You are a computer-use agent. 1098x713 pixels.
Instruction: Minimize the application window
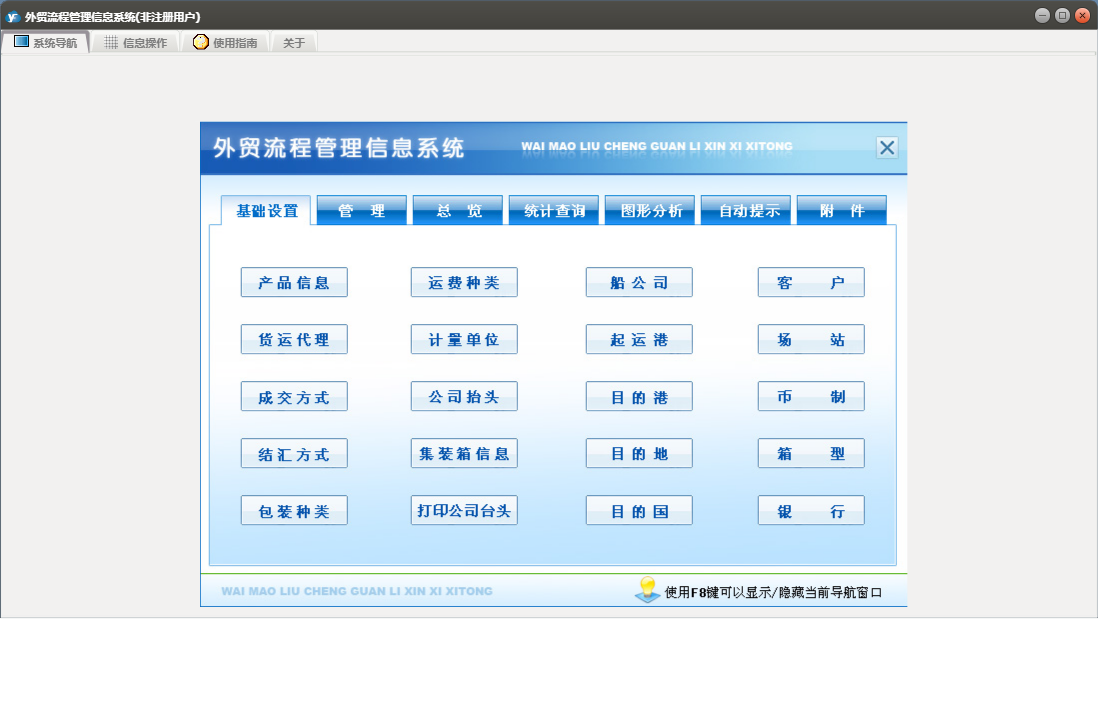click(1042, 15)
